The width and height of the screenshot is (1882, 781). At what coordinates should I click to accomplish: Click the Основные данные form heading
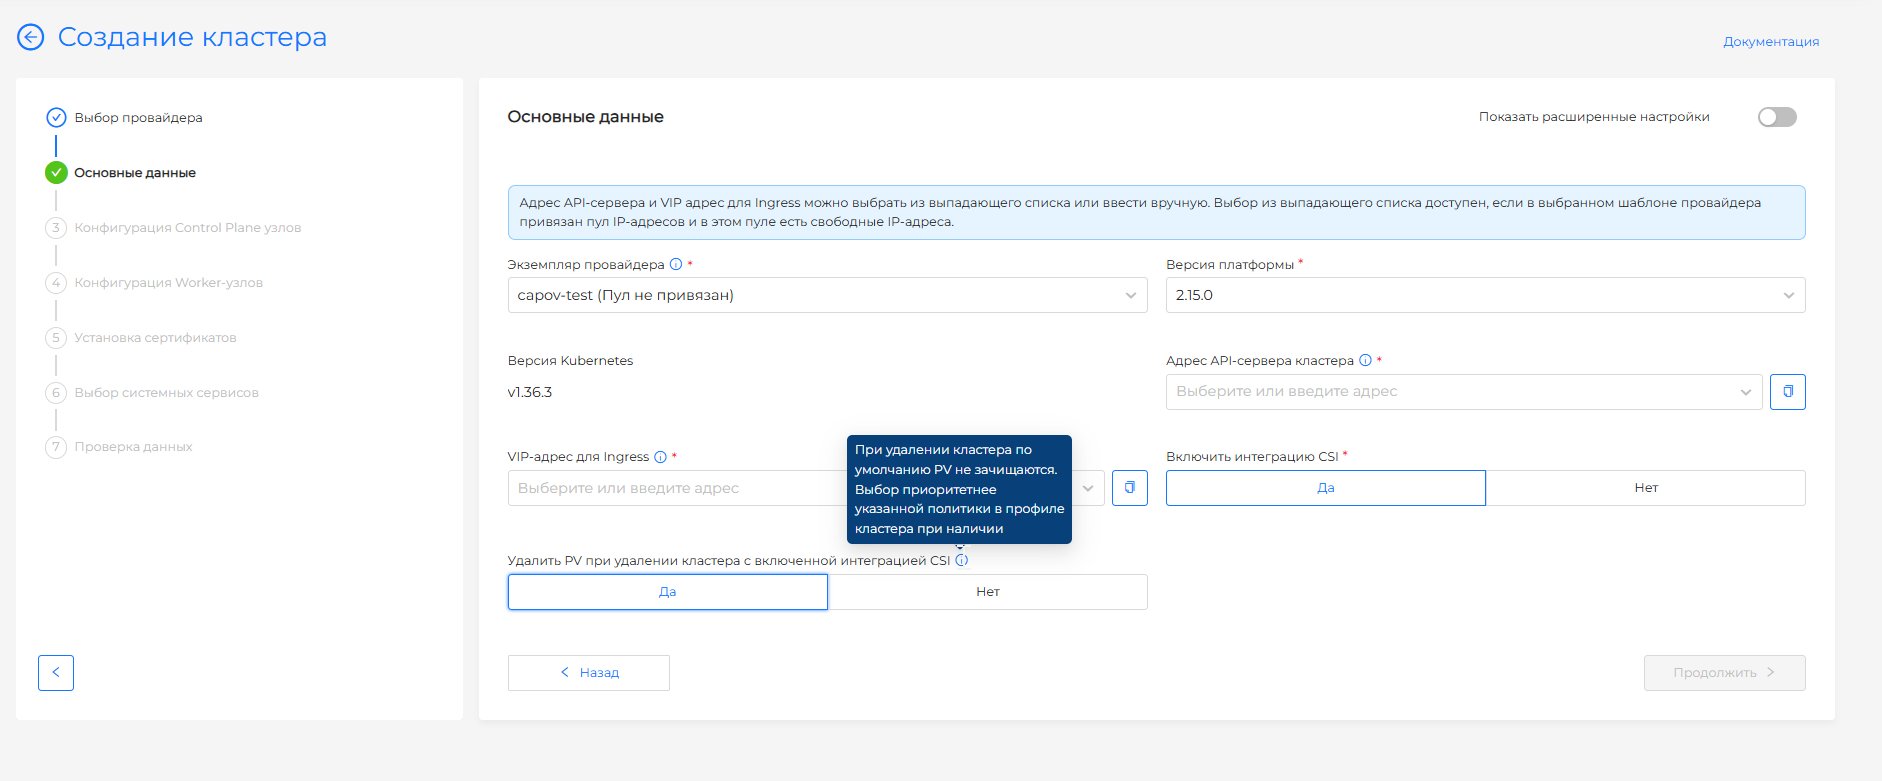point(586,117)
